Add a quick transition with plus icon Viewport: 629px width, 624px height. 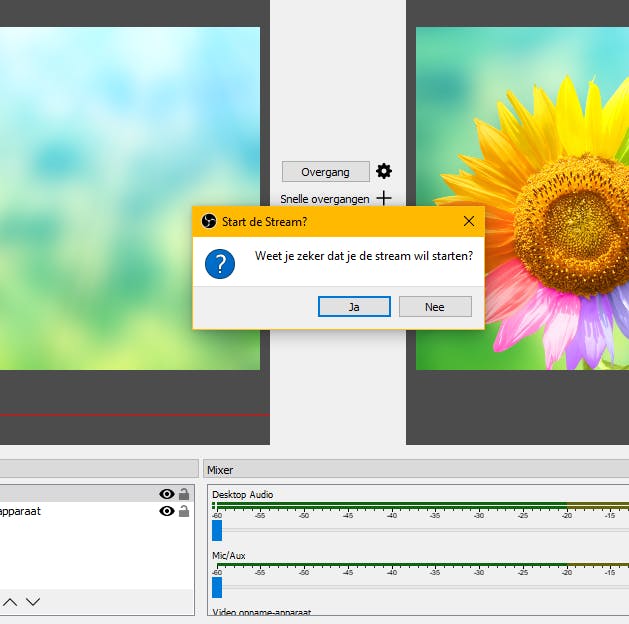tap(384, 198)
